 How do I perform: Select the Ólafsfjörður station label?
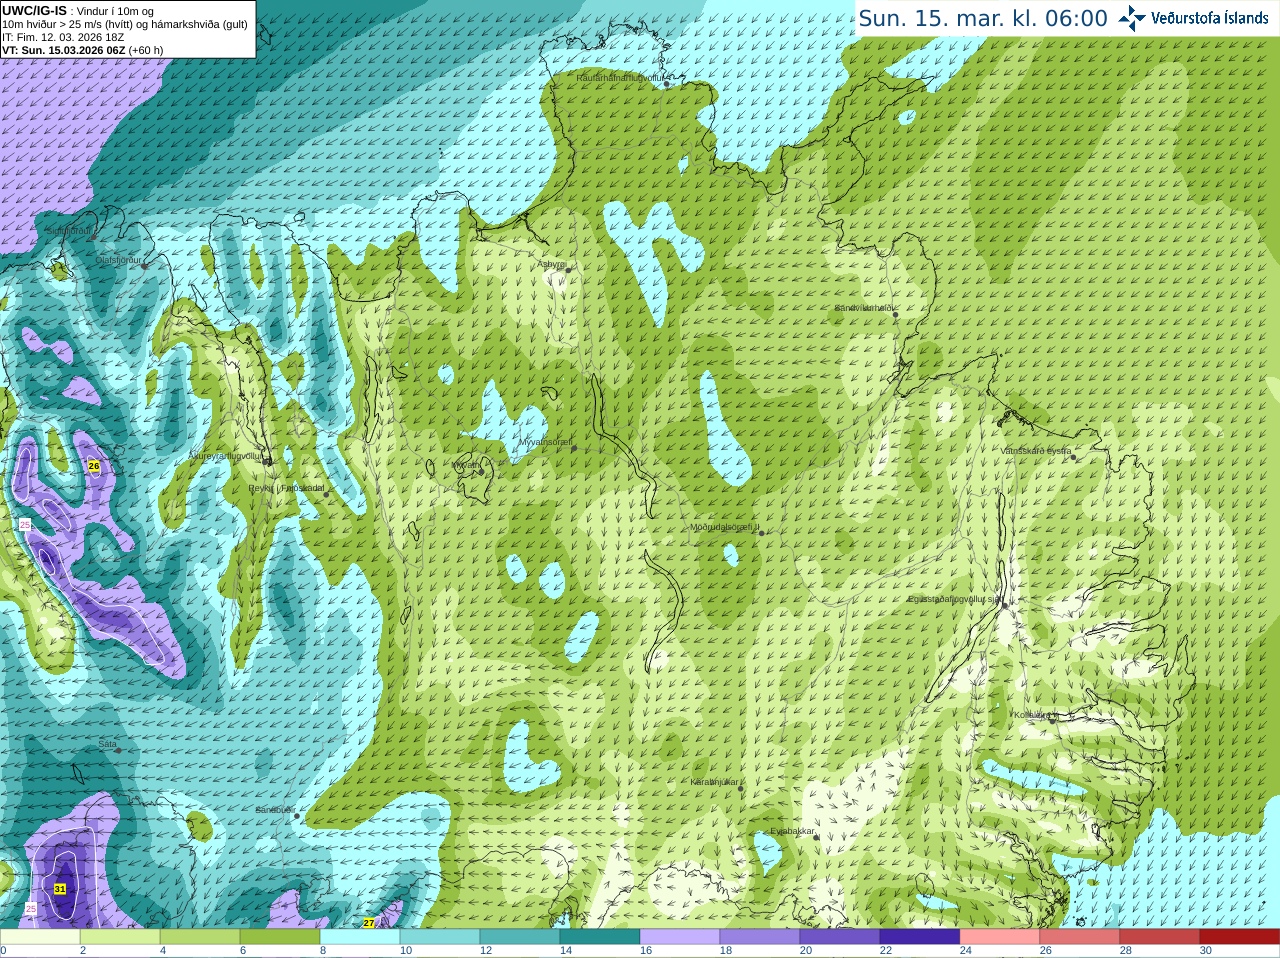[x=118, y=260]
